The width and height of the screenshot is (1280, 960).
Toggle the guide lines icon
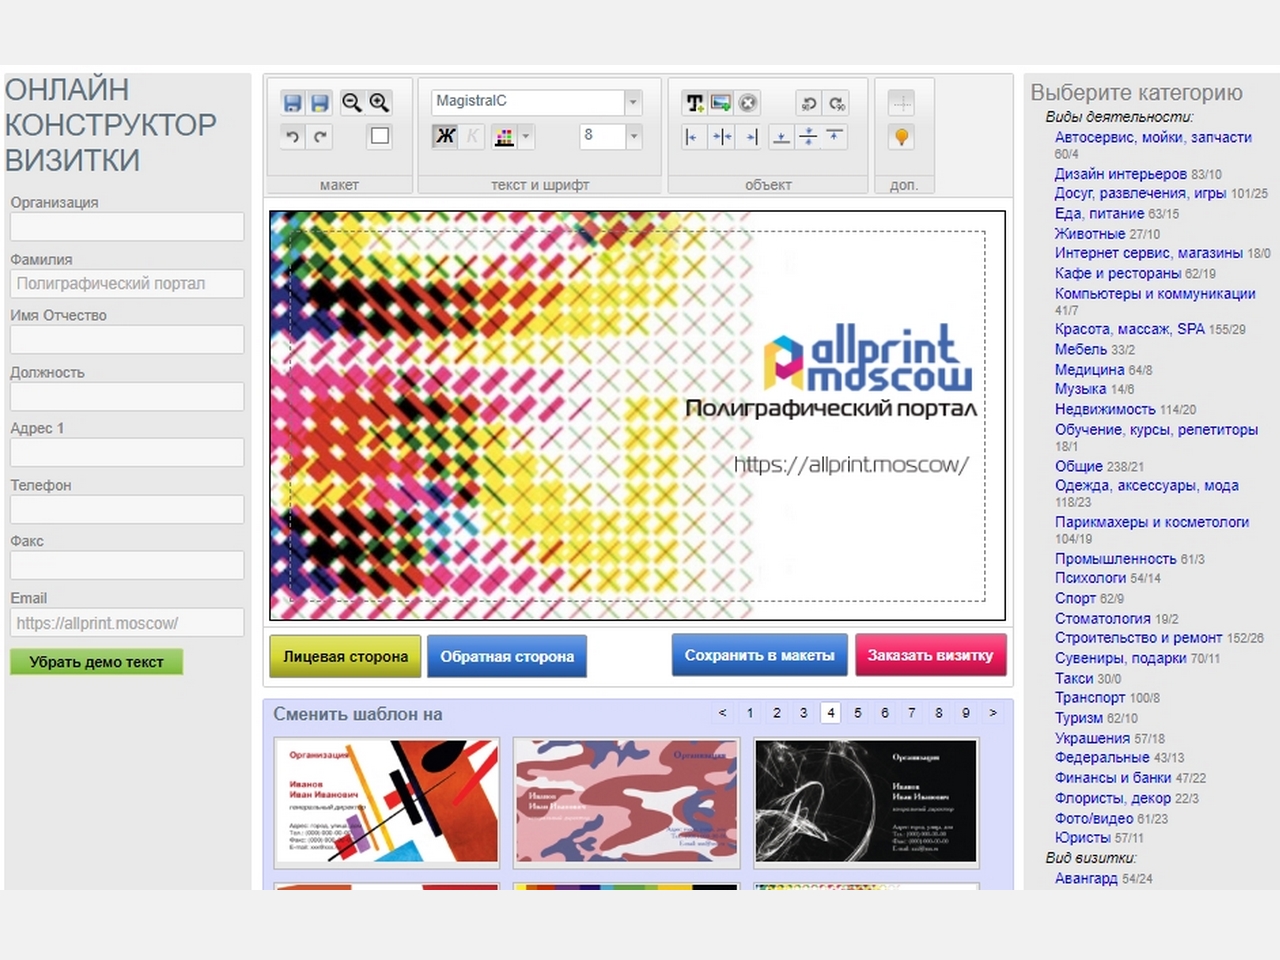tap(902, 102)
